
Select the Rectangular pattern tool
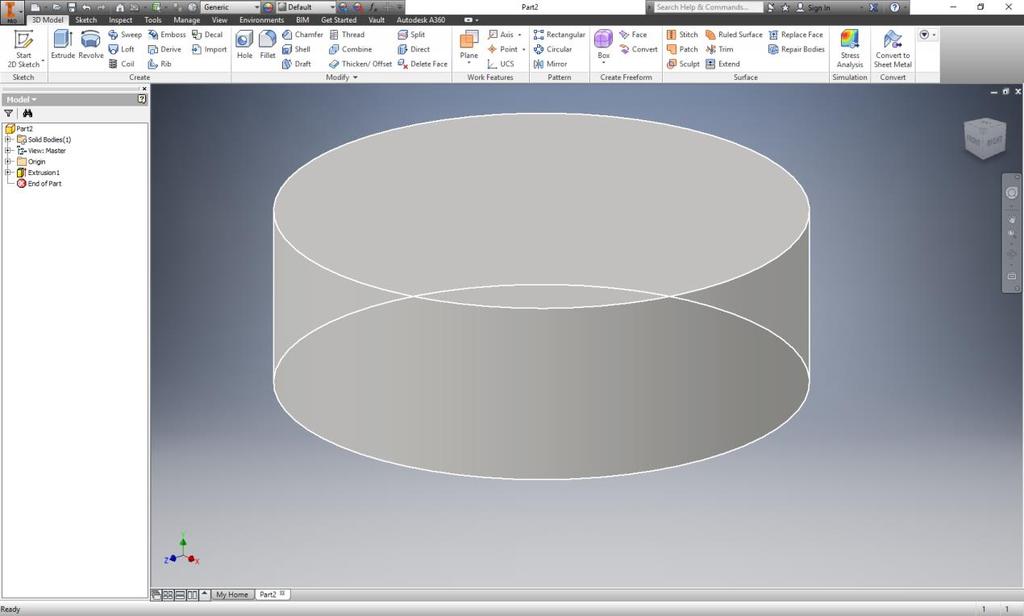point(559,35)
